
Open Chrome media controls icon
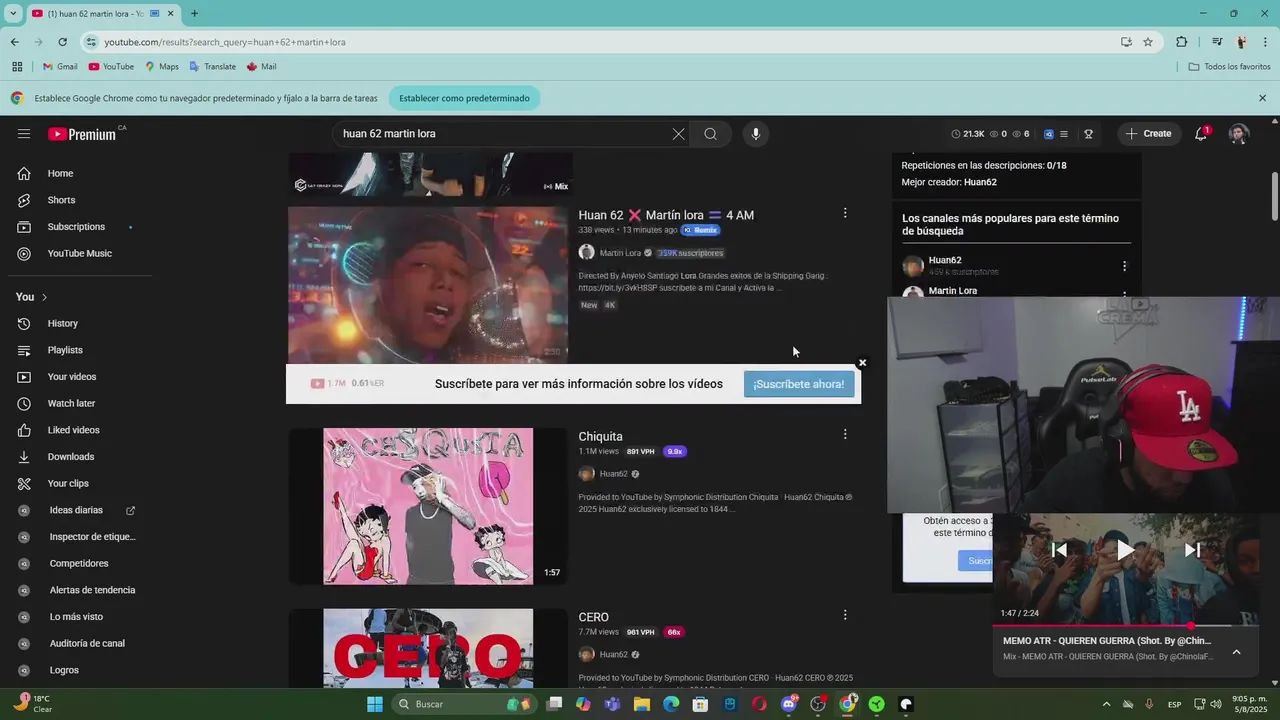(1217, 42)
